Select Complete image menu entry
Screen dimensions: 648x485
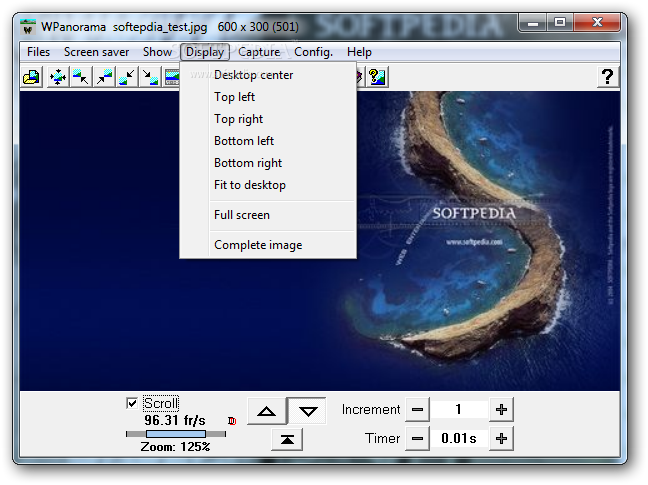point(268,245)
